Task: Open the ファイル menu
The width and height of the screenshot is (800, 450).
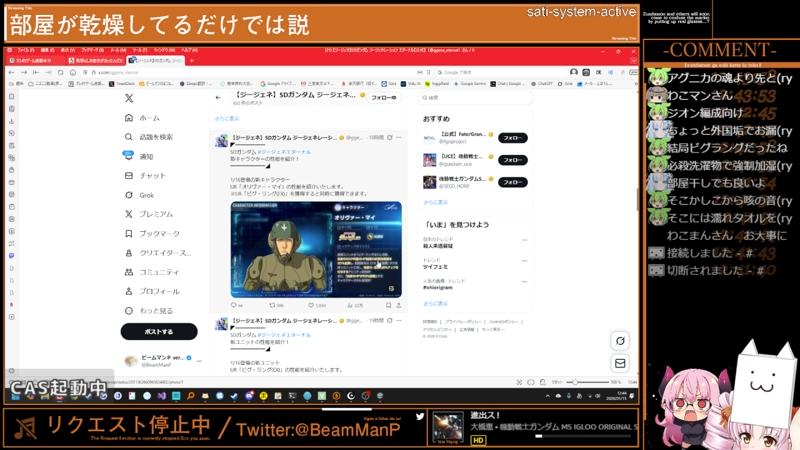Action: pyautogui.click(x=26, y=51)
